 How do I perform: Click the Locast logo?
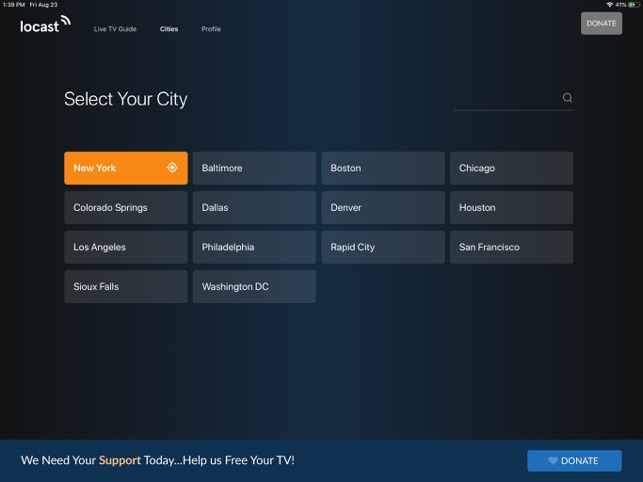click(x=45, y=24)
